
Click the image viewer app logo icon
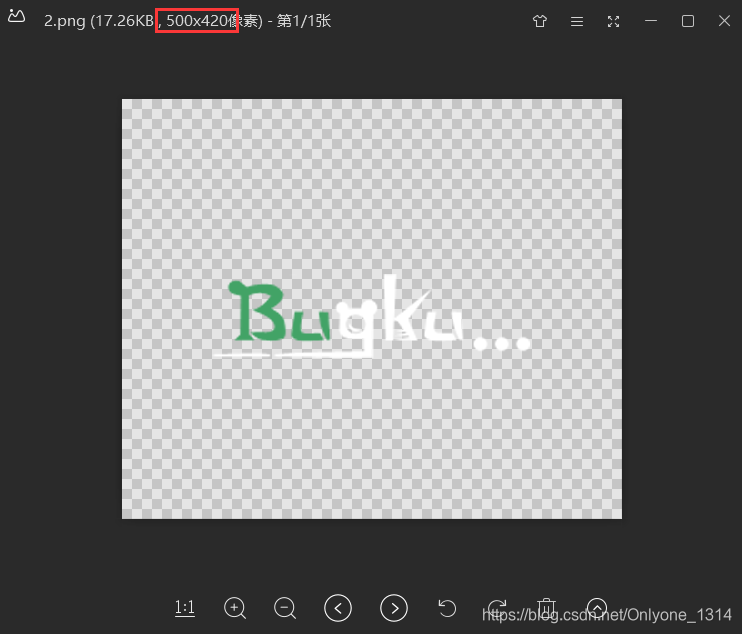tap(17, 17)
